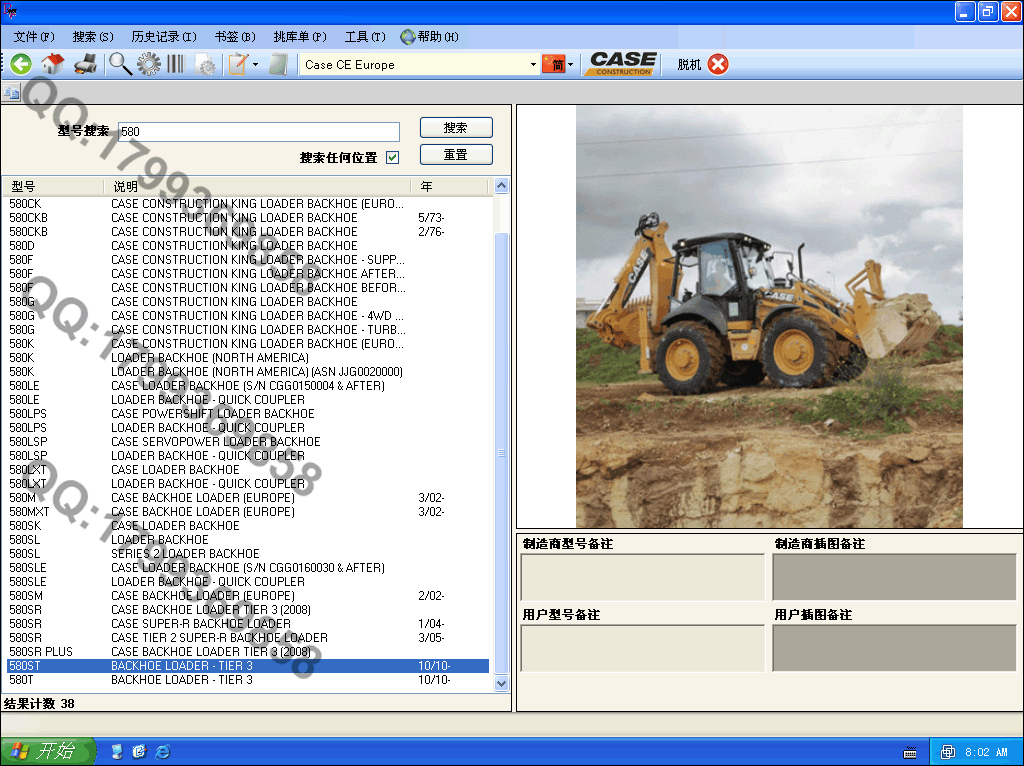Viewport: 1024px width, 766px height.
Task: Click the CASE Construction logo
Action: (x=621, y=64)
